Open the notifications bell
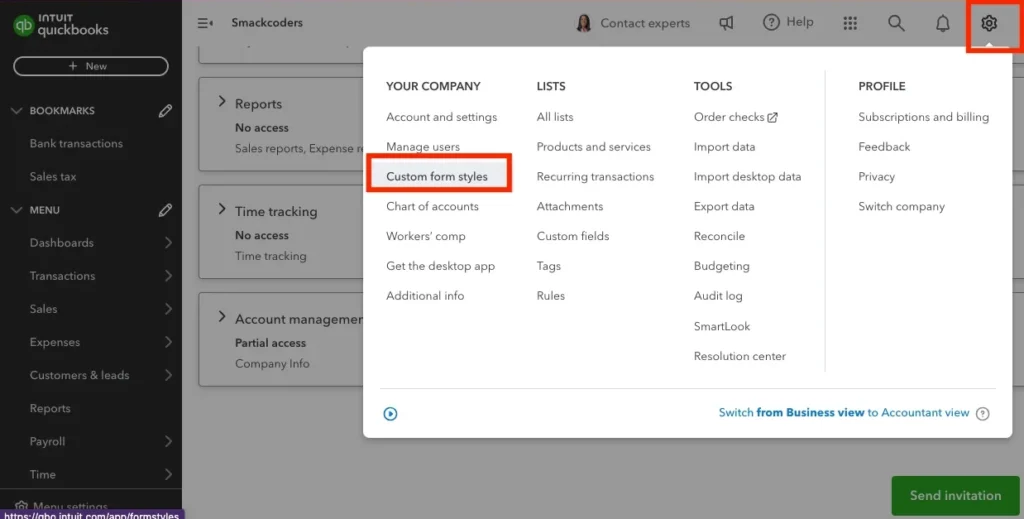The width and height of the screenshot is (1024, 519). click(942, 24)
